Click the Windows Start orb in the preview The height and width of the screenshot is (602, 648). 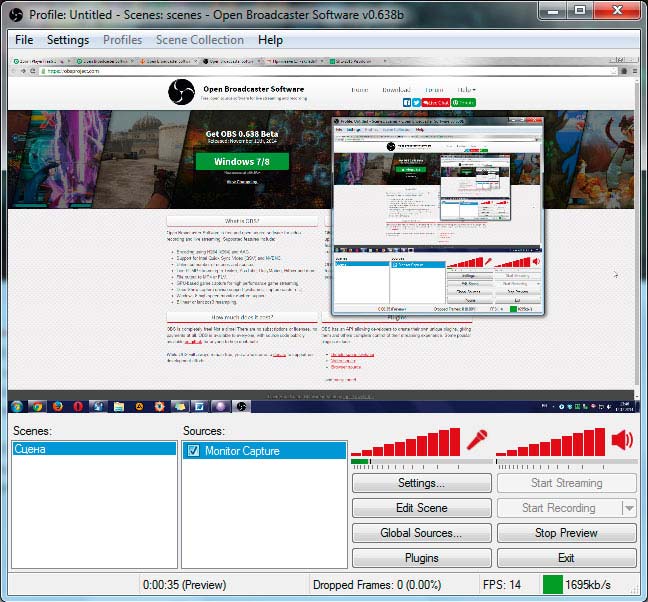[17, 407]
